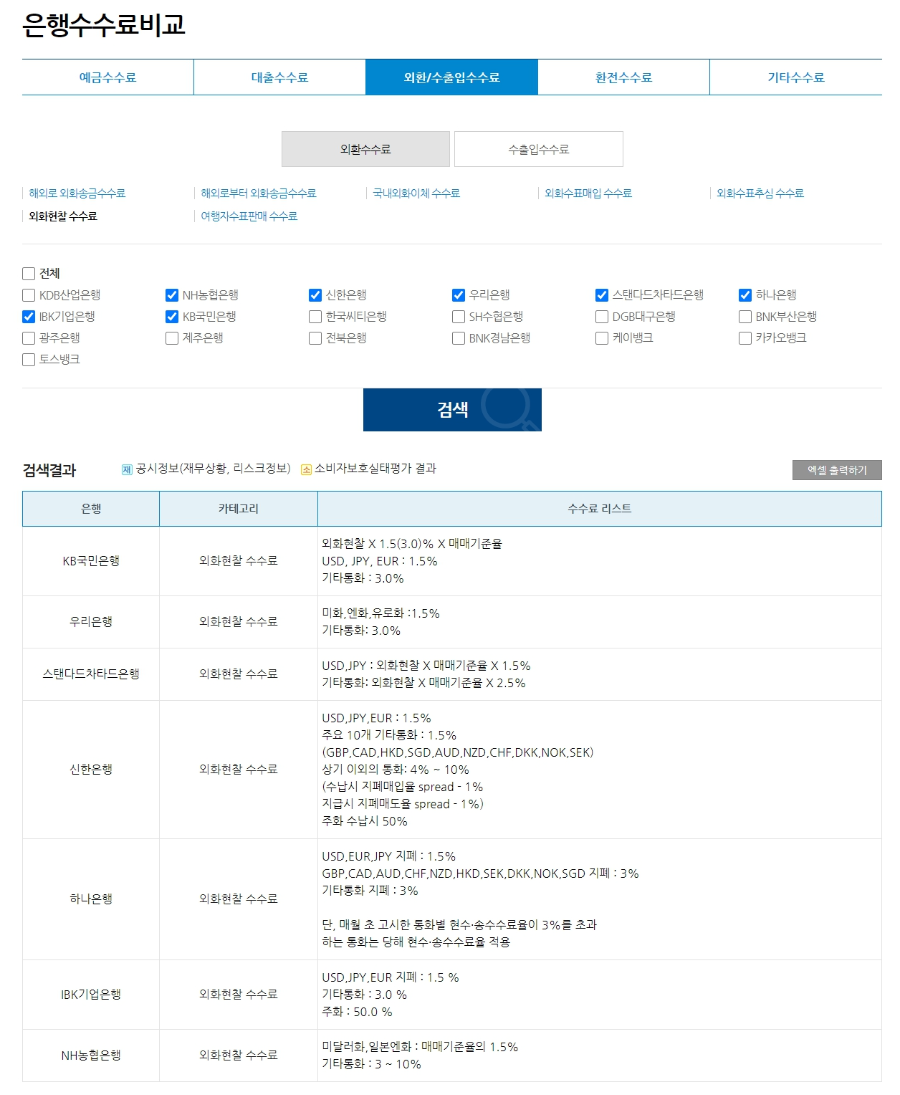Viewport: 900px width, 1095px height.
Task: Select the 수출입수수료 sub-tab
Action: (x=538, y=149)
